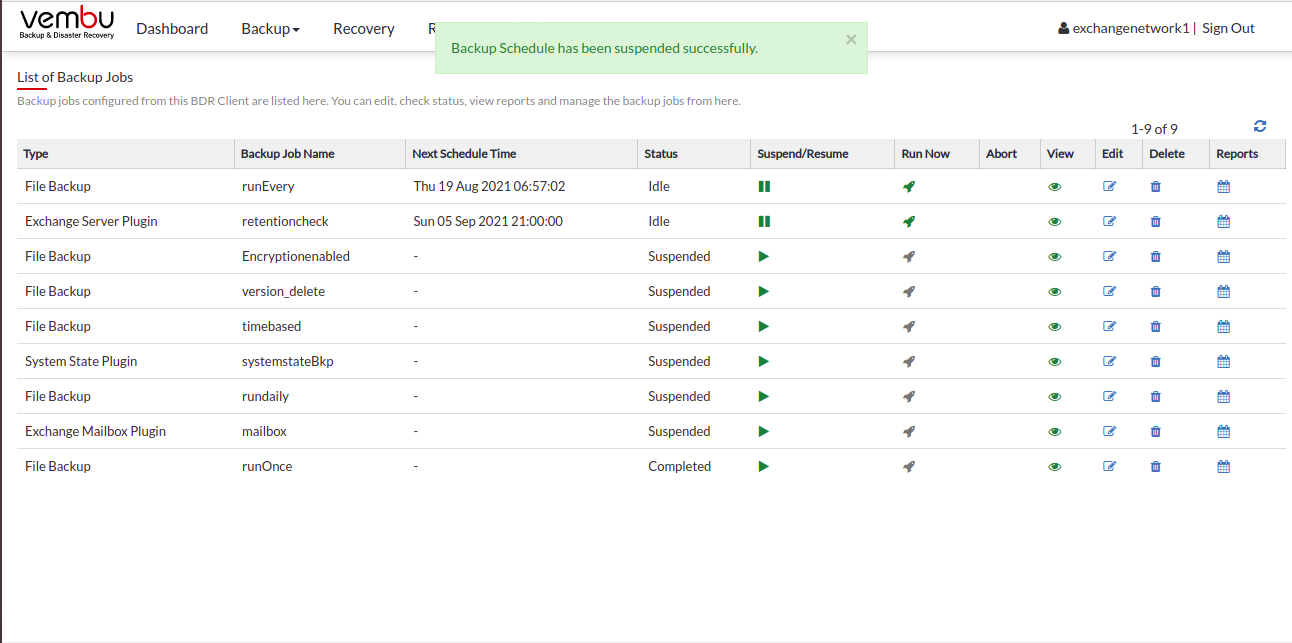
Task: Open reports for runOnce job
Action: tap(1223, 466)
